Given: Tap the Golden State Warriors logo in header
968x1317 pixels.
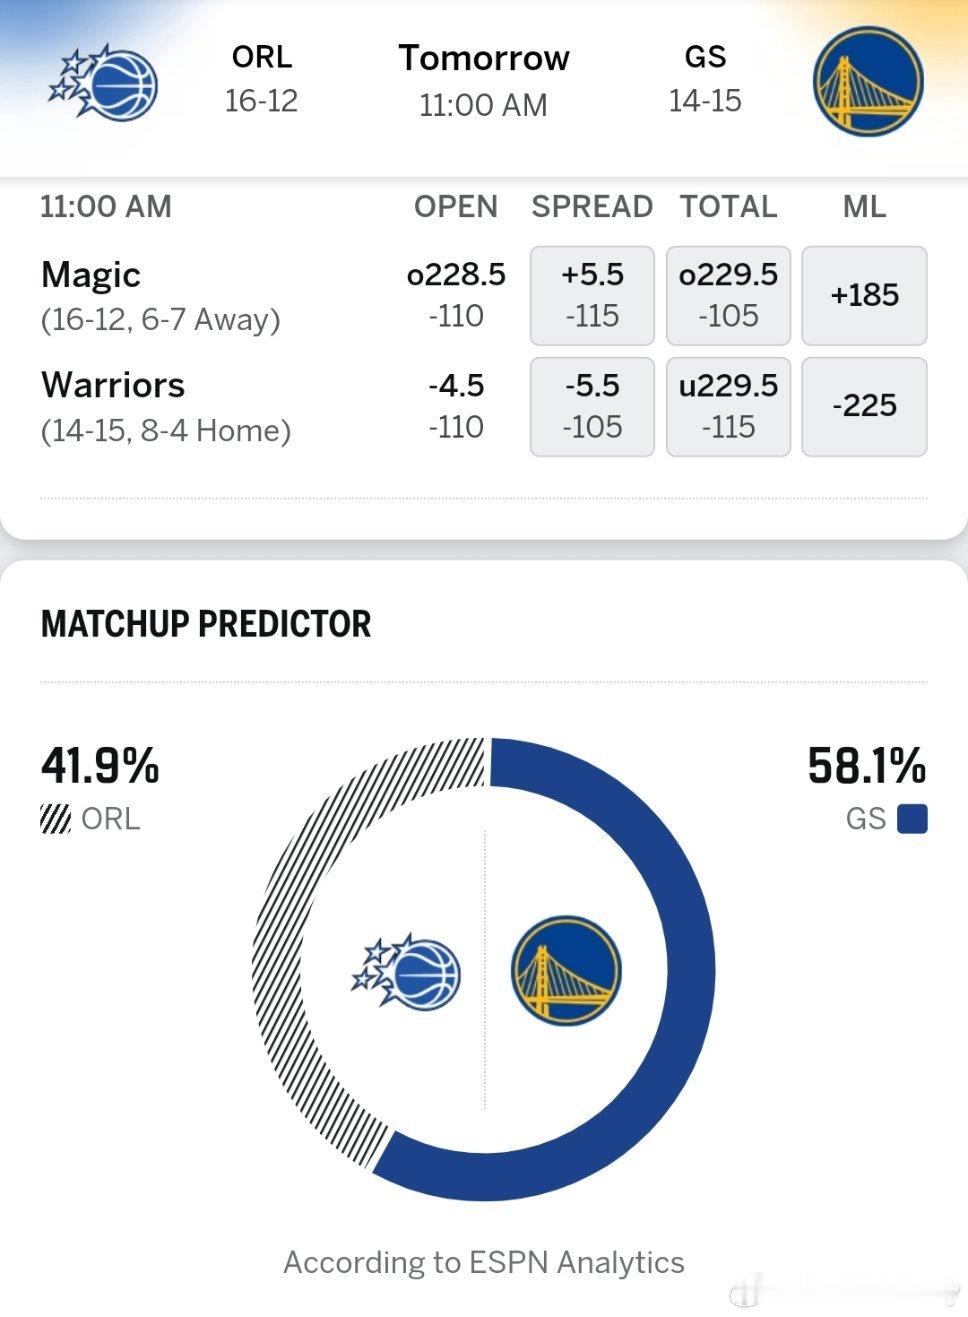Looking at the screenshot, I should (x=867, y=82).
